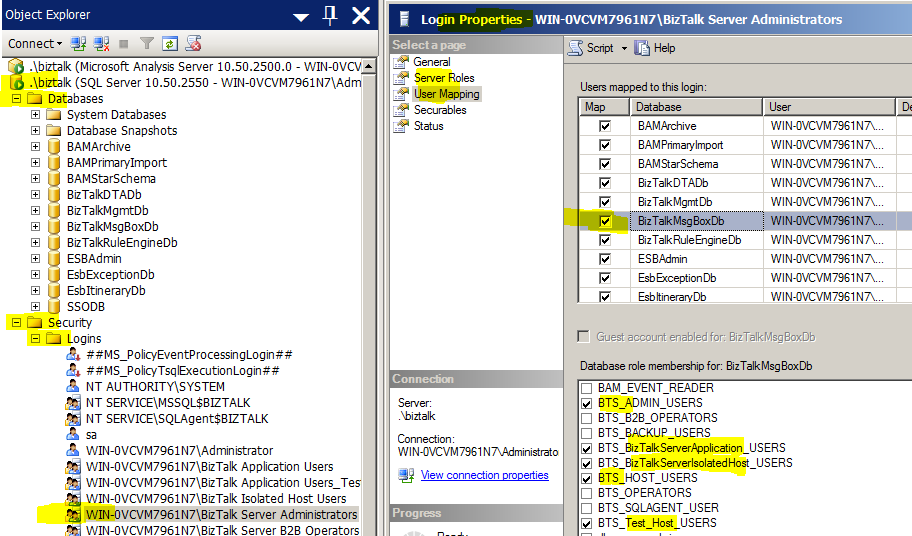Select EsbItineraryDb database icon

coord(54,291)
